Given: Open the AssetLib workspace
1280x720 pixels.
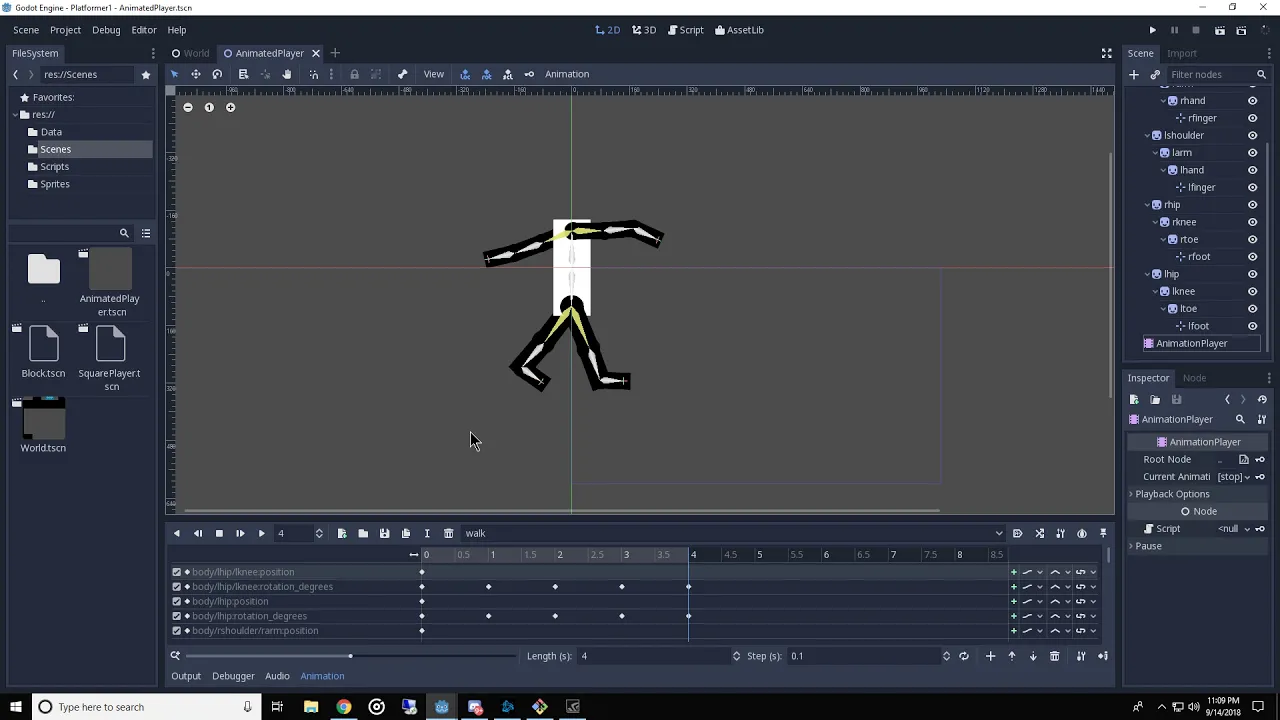Looking at the screenshot, I should pyautogui.click(x=739, y=30).
